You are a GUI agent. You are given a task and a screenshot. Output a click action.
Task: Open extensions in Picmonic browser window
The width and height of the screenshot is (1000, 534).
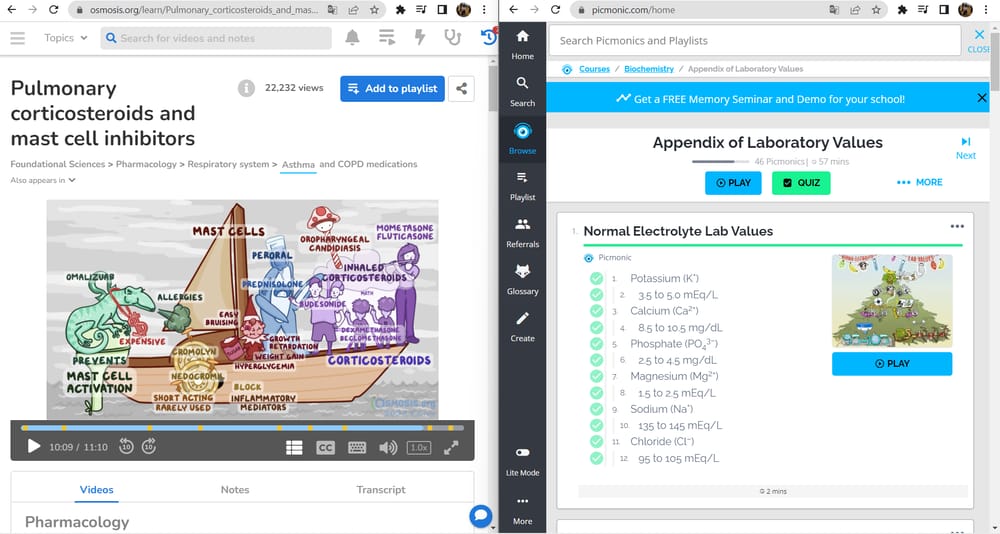point(902,10)
